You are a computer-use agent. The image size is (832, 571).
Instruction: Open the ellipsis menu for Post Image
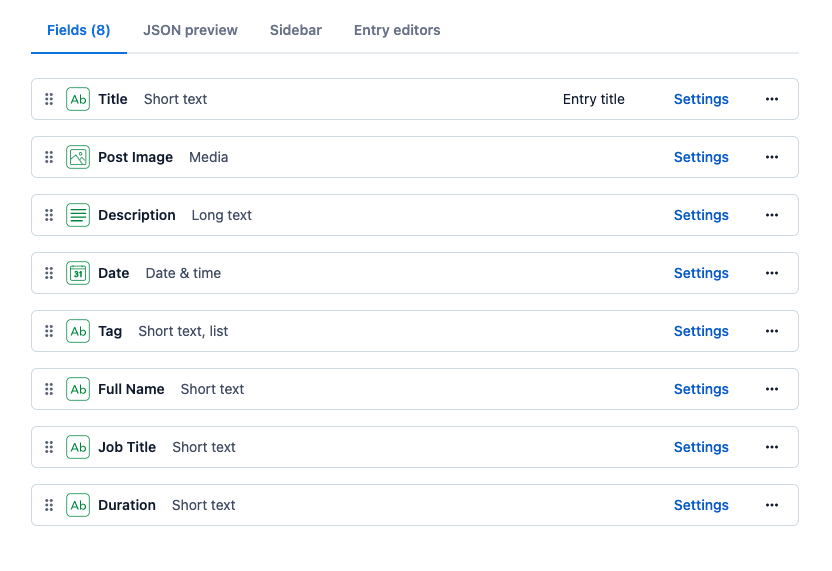pyautogui.click(x=771, y=157)
